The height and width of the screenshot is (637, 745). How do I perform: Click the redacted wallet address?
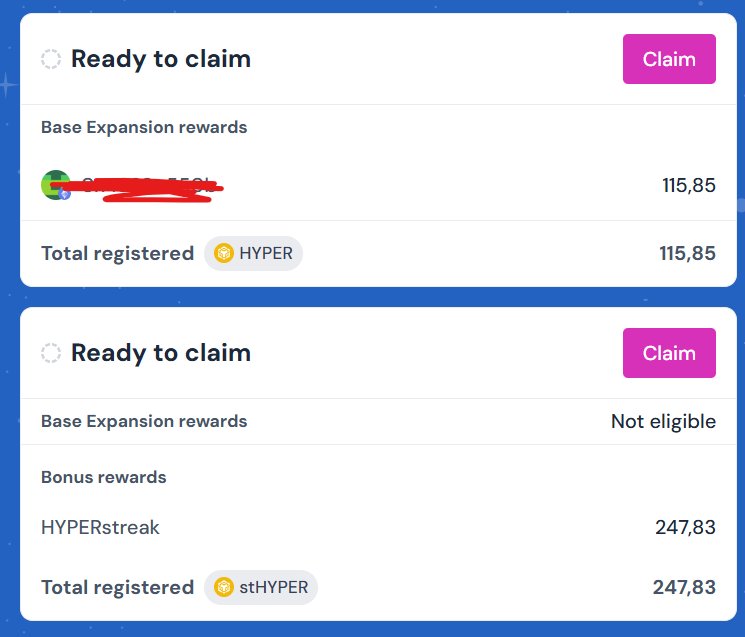point(150,186)
